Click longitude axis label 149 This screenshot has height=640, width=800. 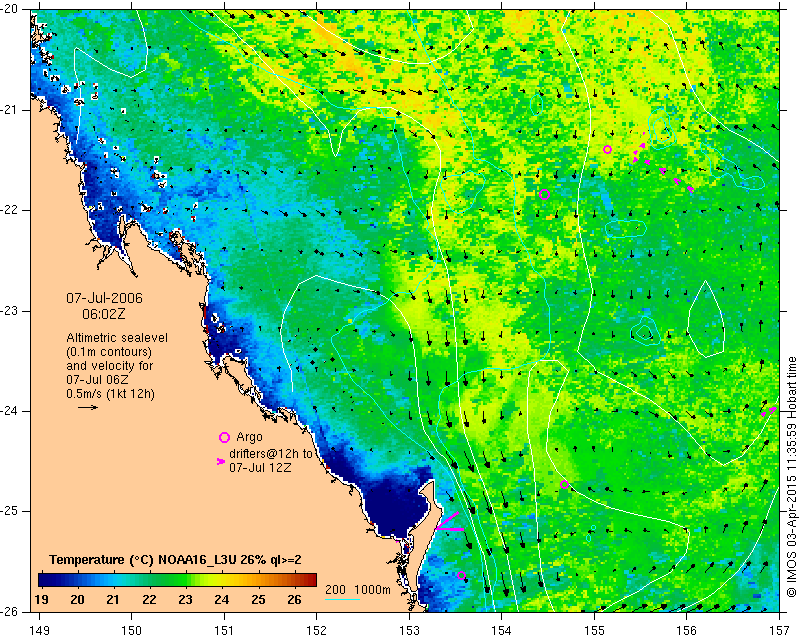40,631
